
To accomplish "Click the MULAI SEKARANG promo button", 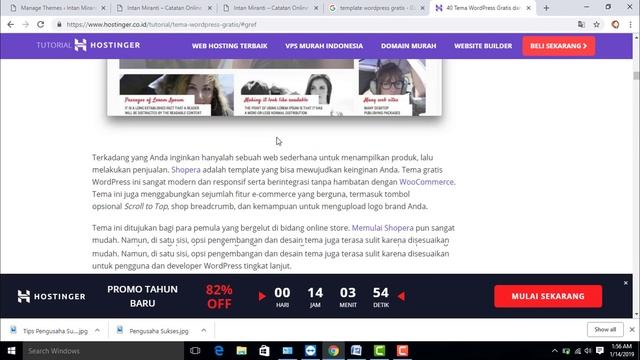I will [548, 296].
